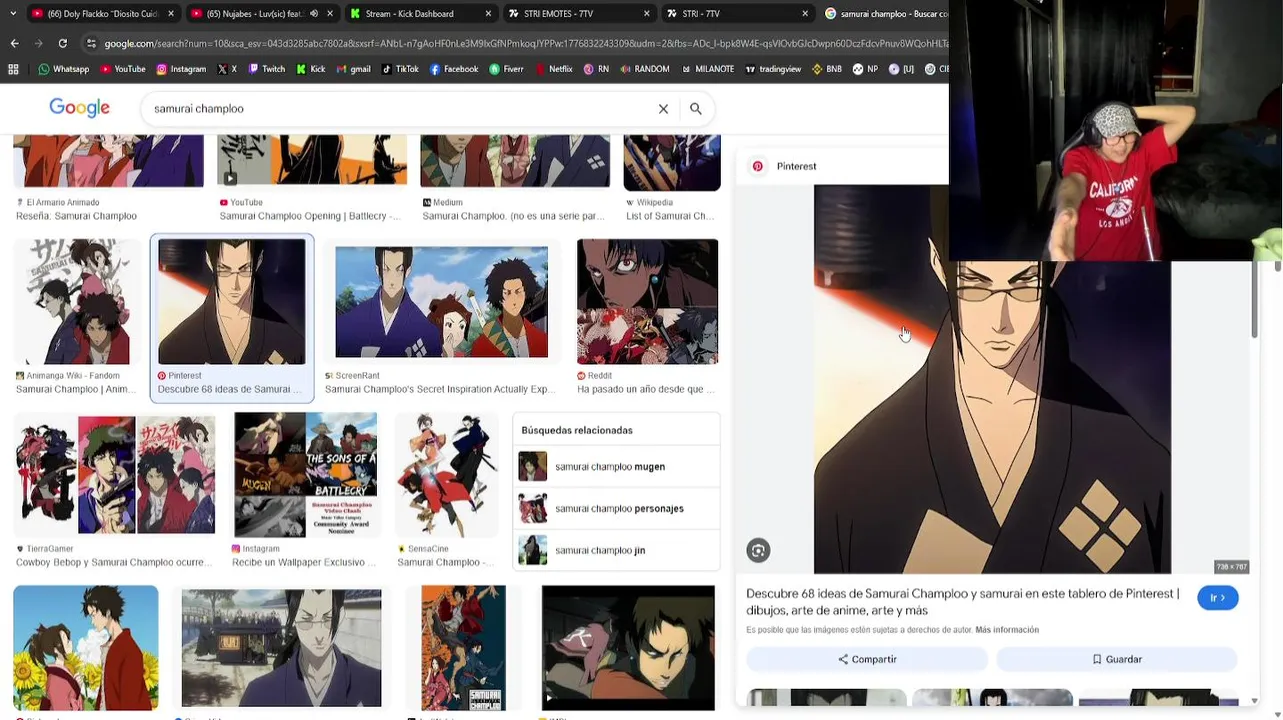
Task: Go to Google homepage via logo
Action: coord(80,108)
